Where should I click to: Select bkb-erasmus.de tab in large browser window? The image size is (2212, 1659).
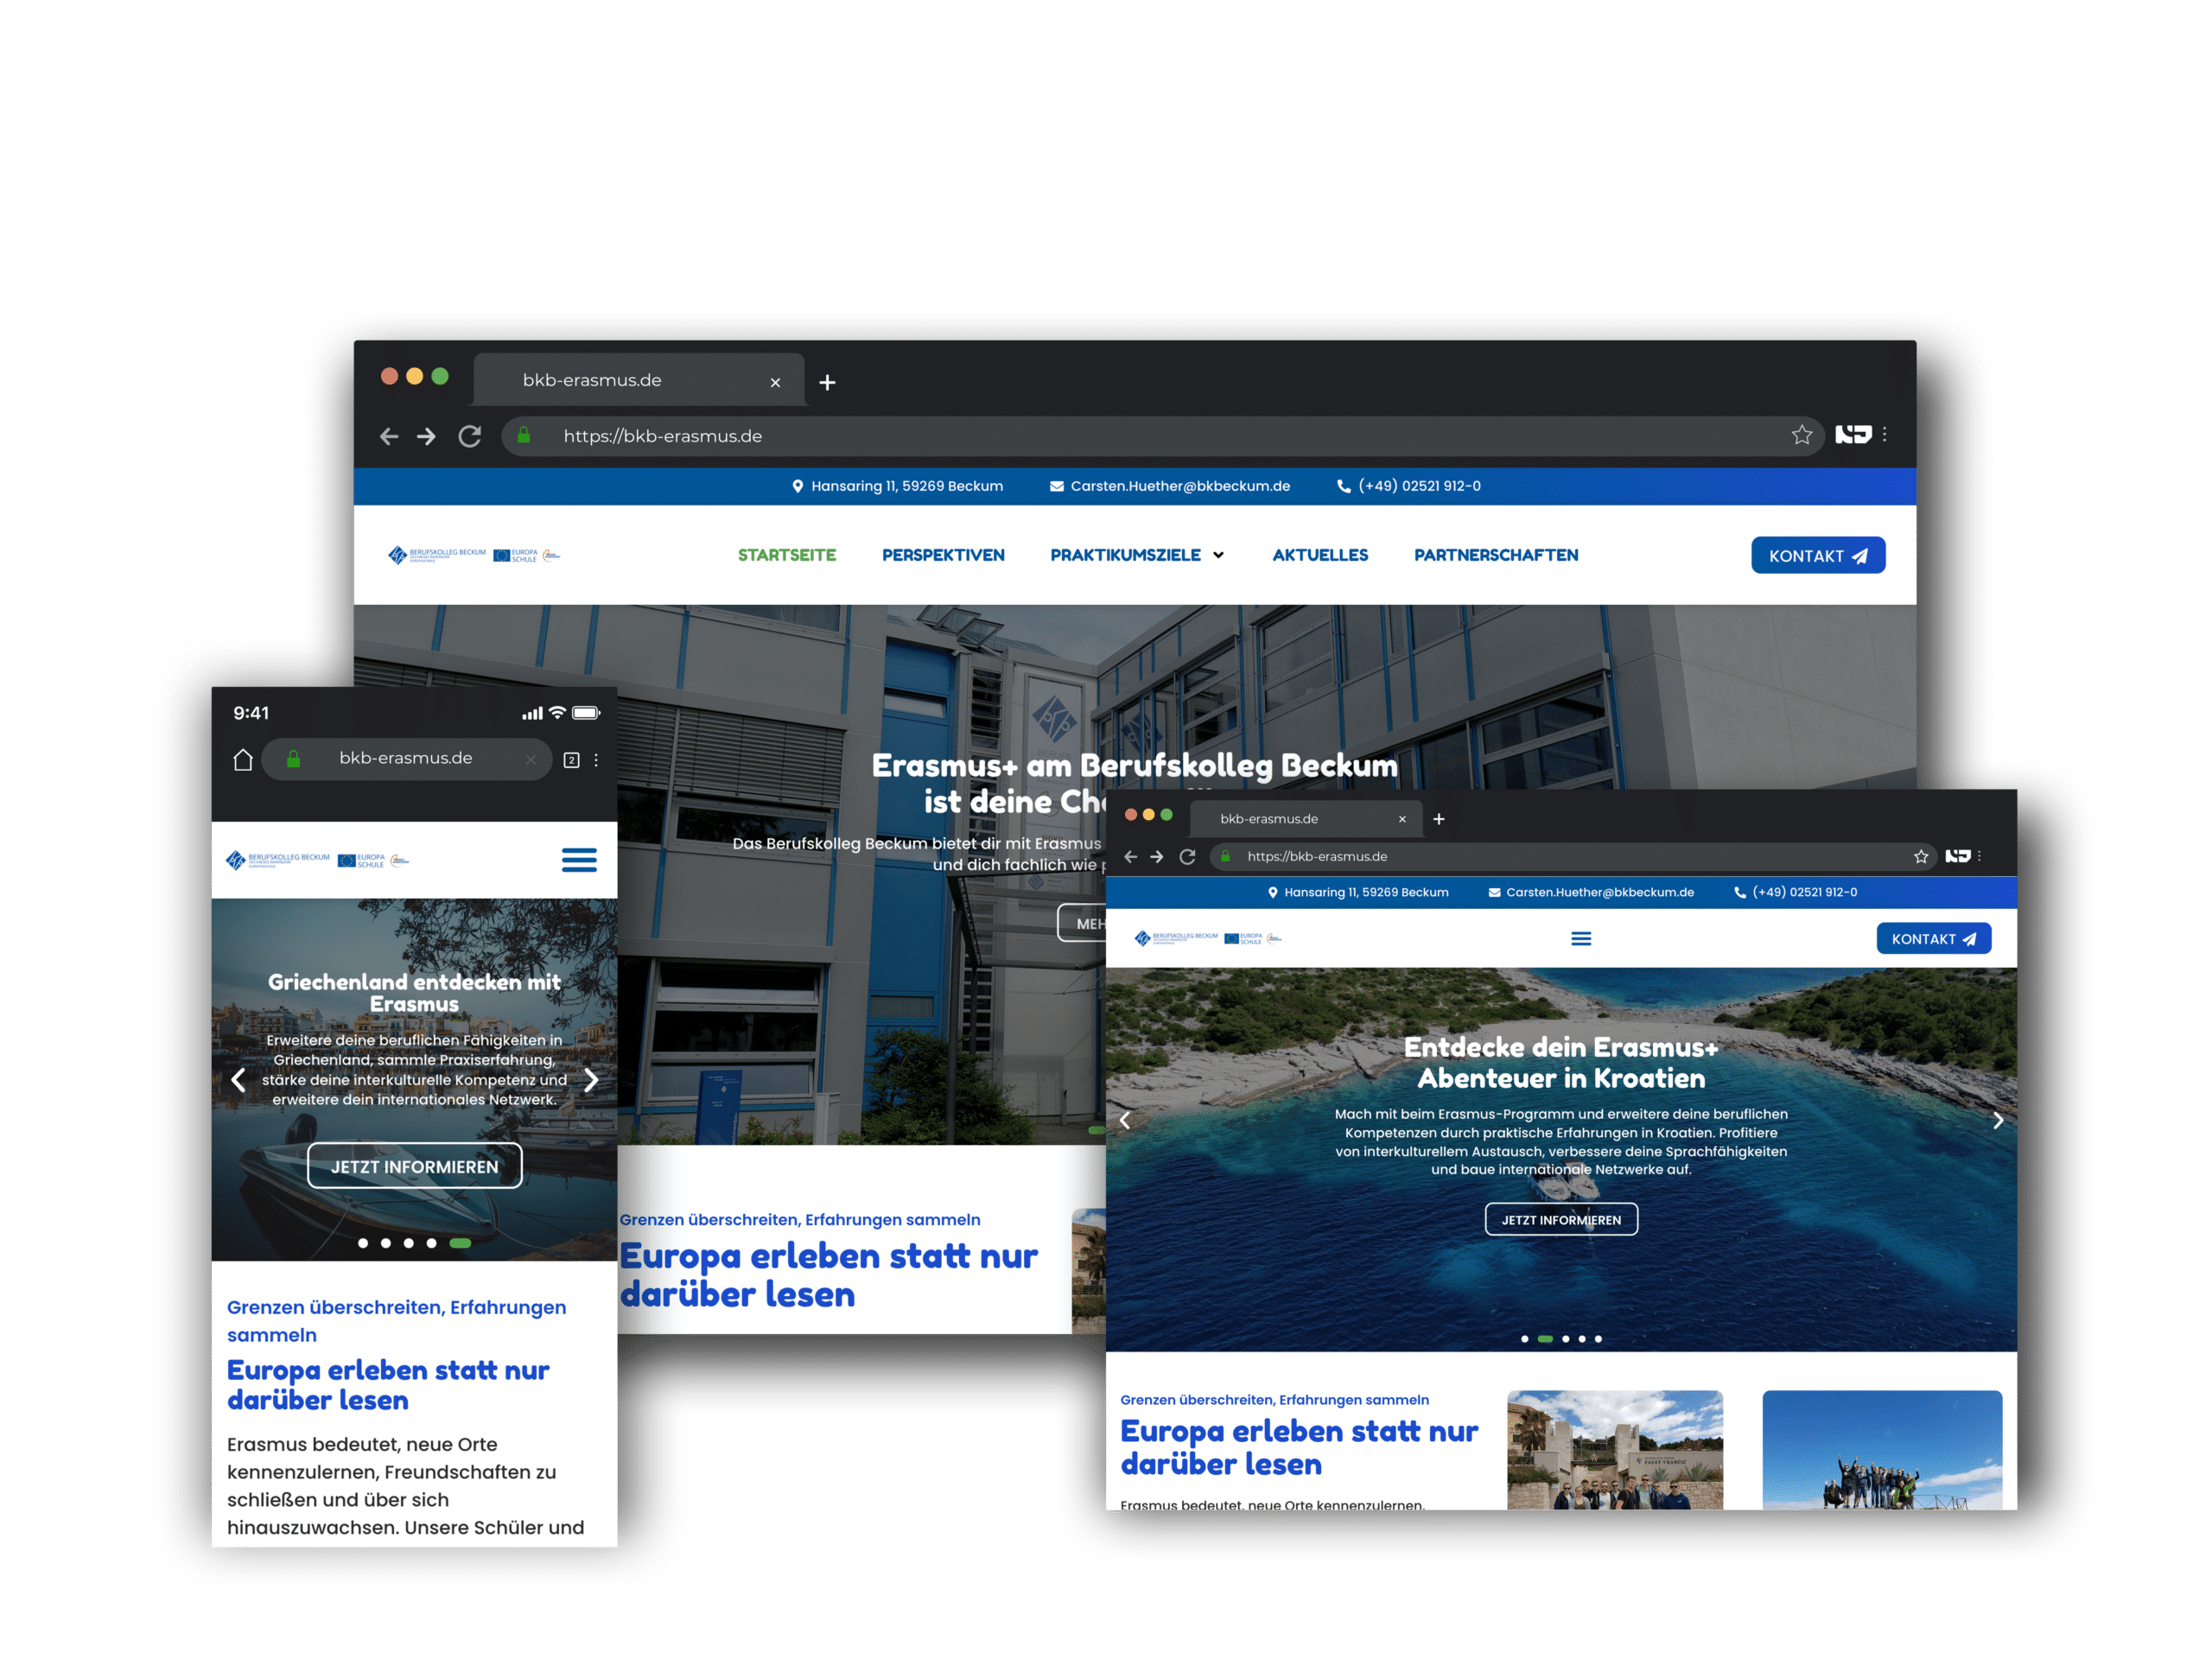coord(640,380)
